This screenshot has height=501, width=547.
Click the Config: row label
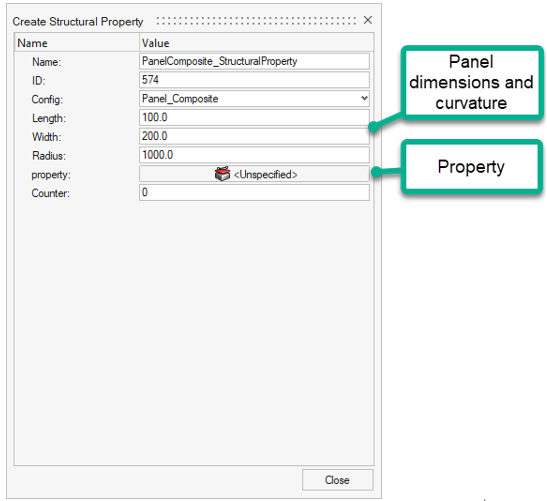tap(47, 100)
